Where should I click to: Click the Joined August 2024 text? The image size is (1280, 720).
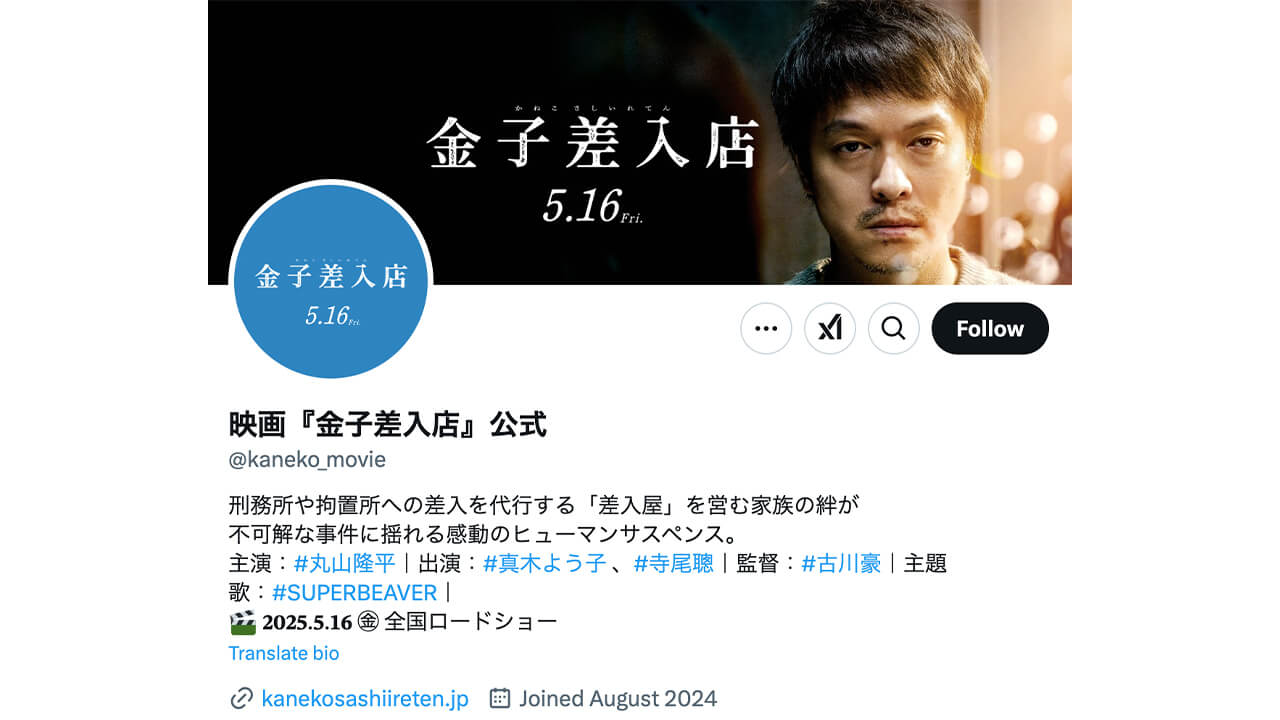(x=618, y=698)
